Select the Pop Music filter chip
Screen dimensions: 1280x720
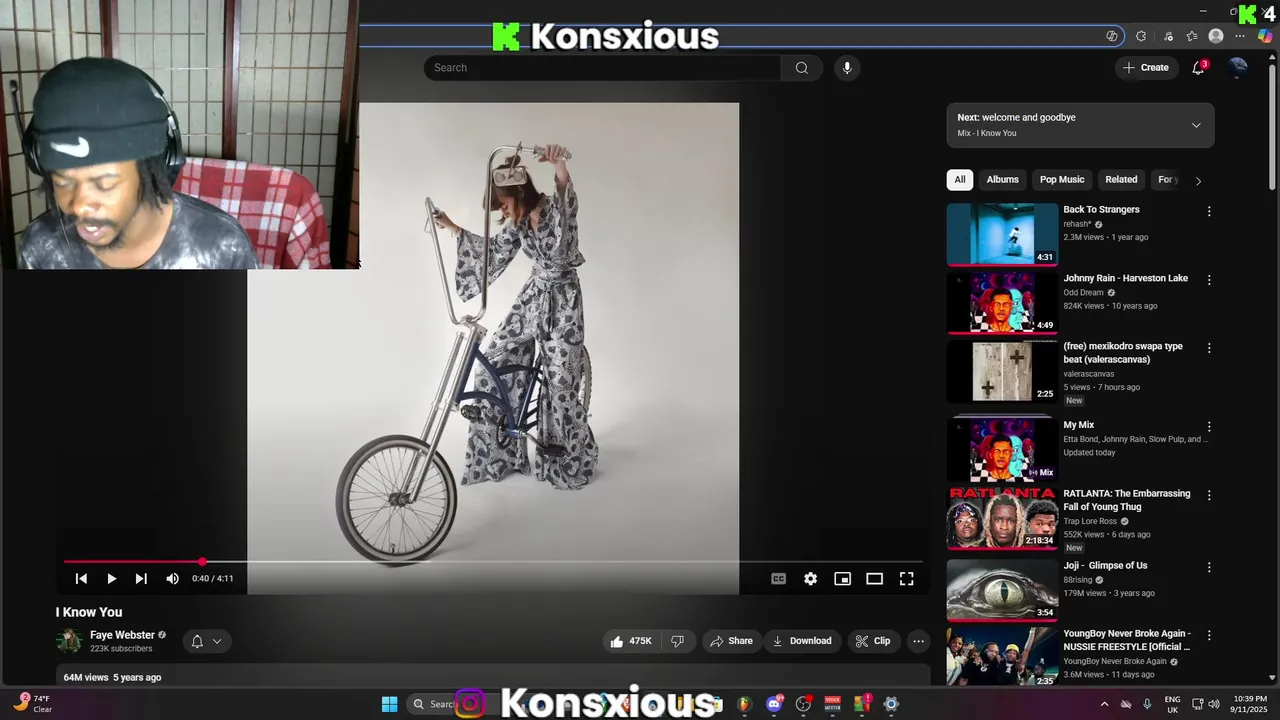click(x=1062, y=180)
